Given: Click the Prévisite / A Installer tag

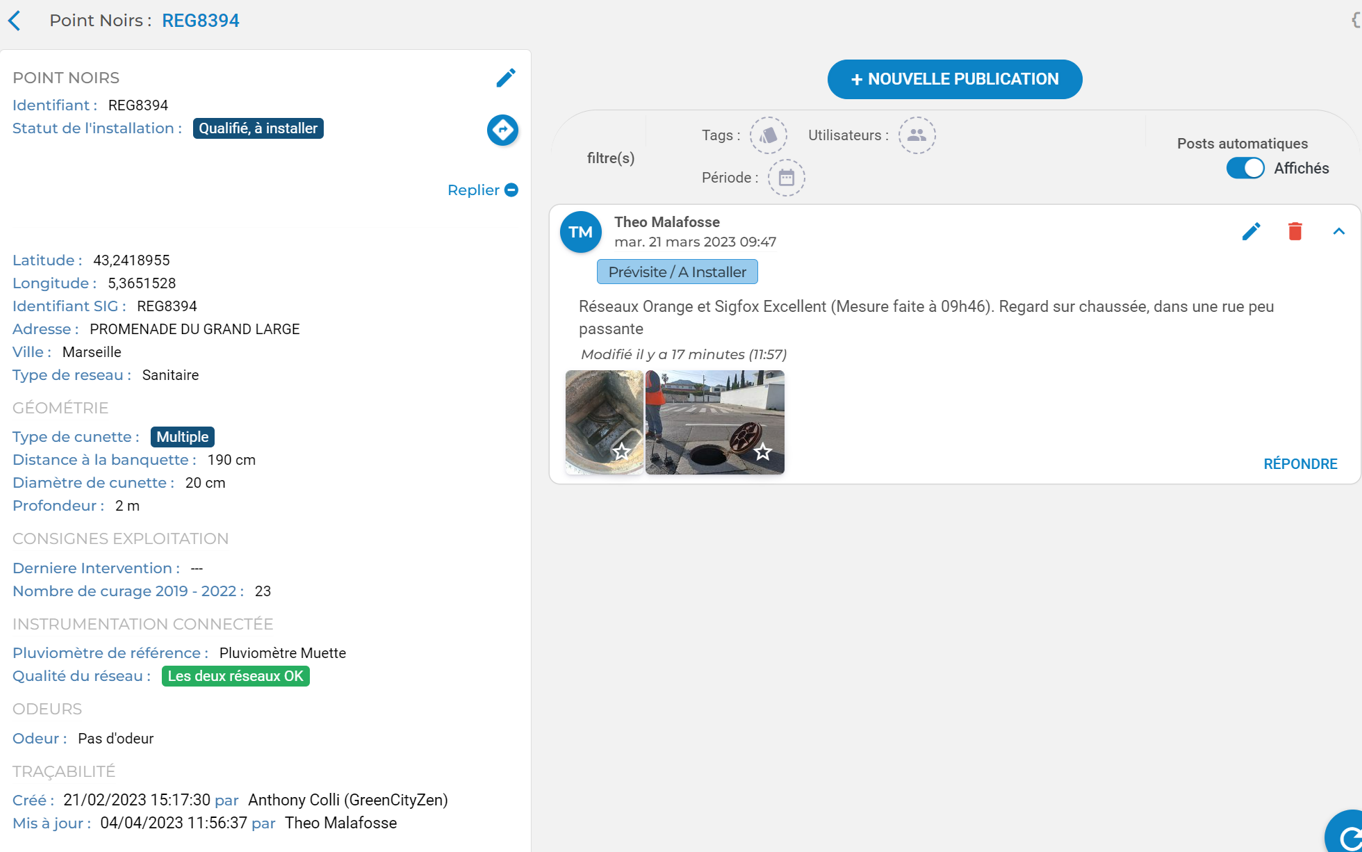Looking at the screenshot, I should coord(677,272).
